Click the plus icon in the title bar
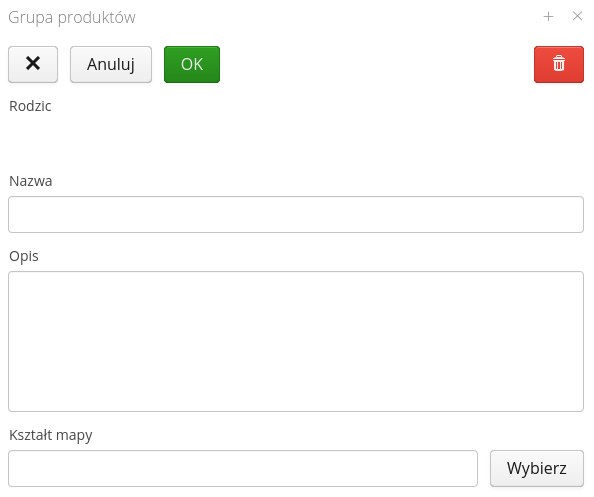Image resolution: width=594 pixels, height=497 pixels. click(x=548, y=16)
